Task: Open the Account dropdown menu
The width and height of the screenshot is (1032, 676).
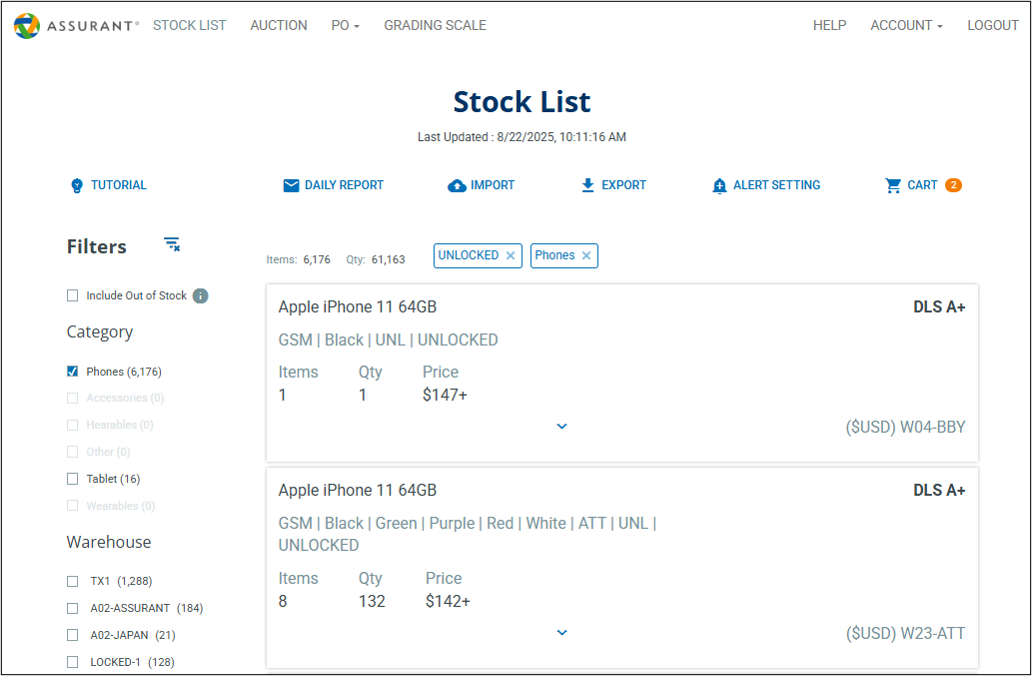Action: tap(906, 26)
